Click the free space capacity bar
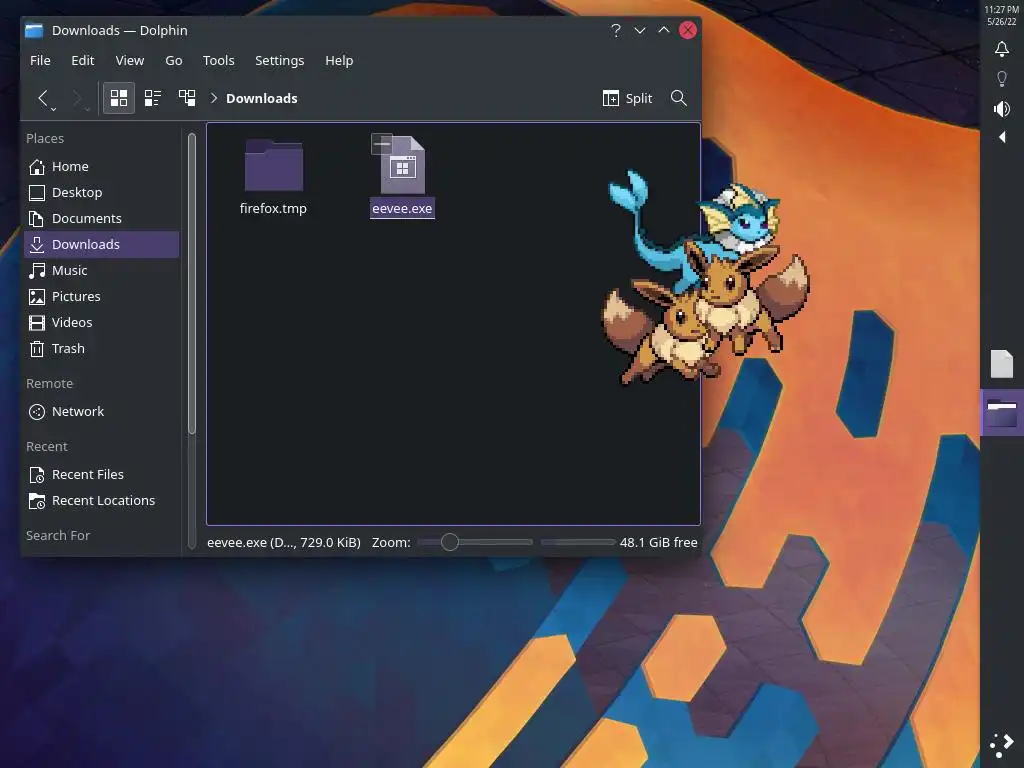The height and width of the screenshot is (768, 1024). (578, 542)
